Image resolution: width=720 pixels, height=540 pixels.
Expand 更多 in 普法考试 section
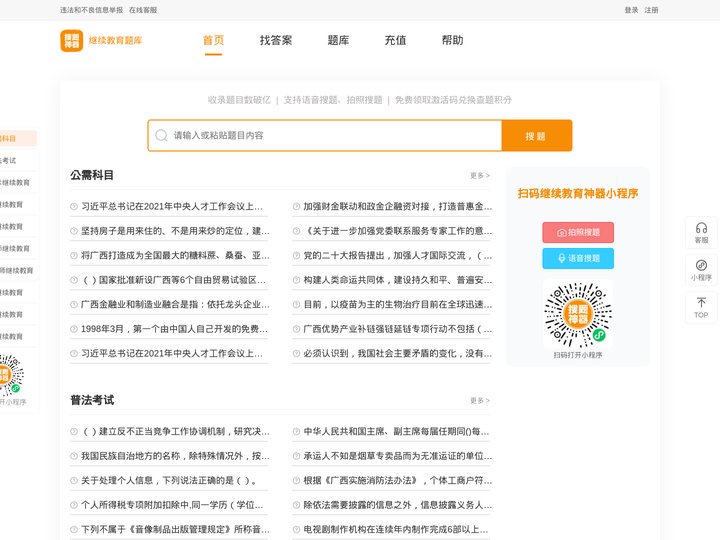pyautogui.click(x=480, y=400)
